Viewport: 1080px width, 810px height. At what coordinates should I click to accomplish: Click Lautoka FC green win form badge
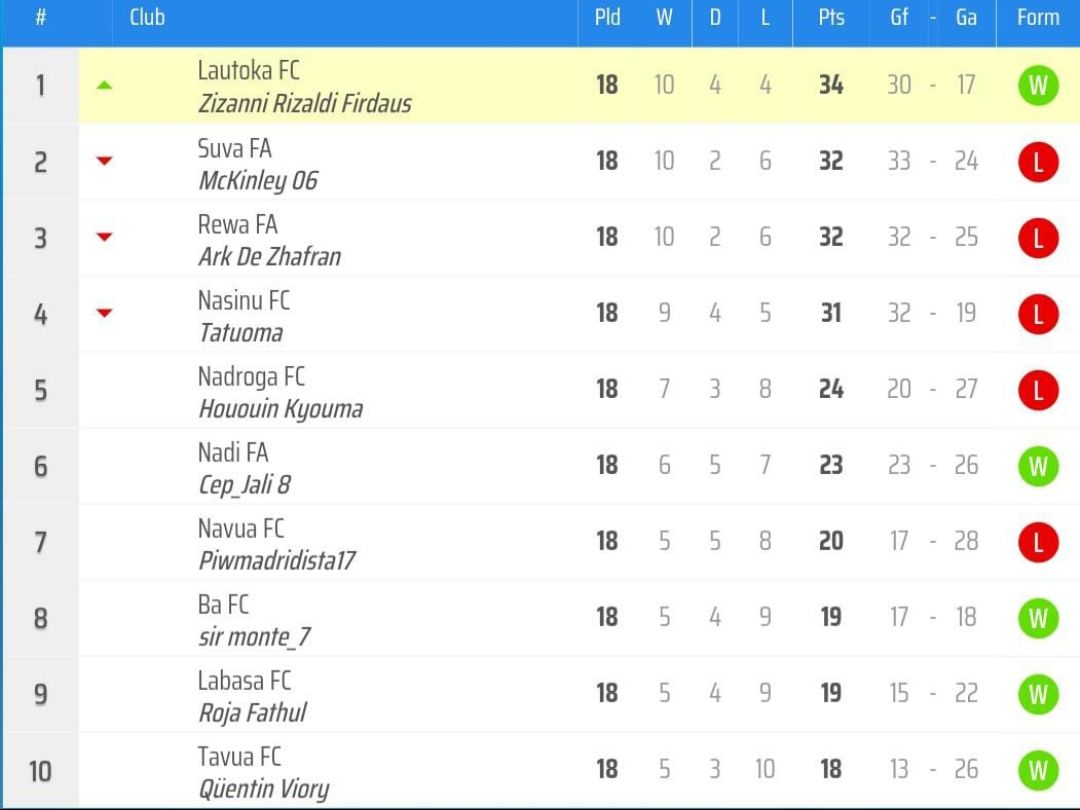coord(1038,85)
